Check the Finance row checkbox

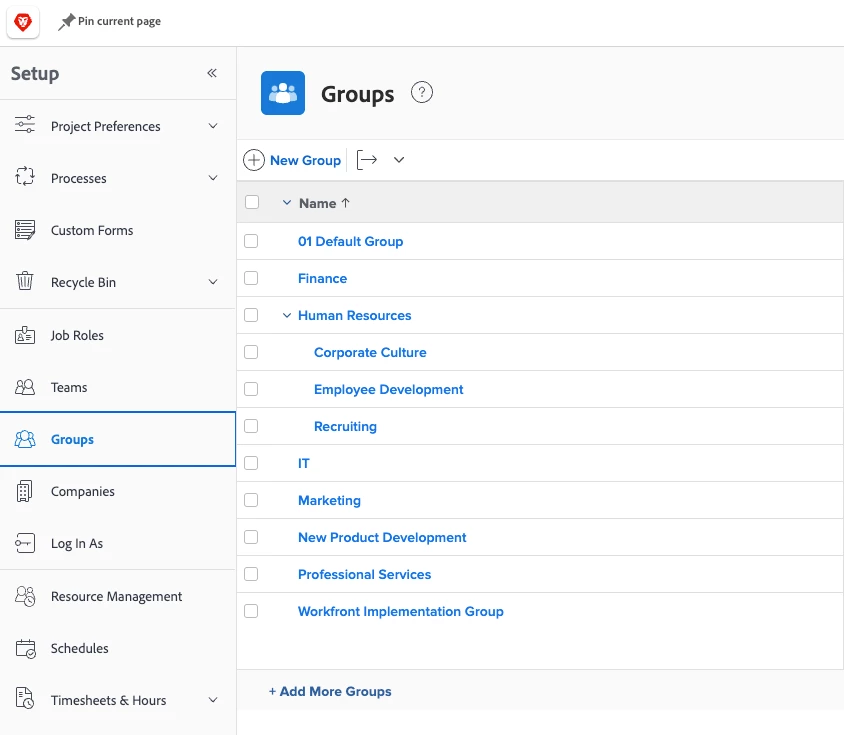click(x=251, y=278)
